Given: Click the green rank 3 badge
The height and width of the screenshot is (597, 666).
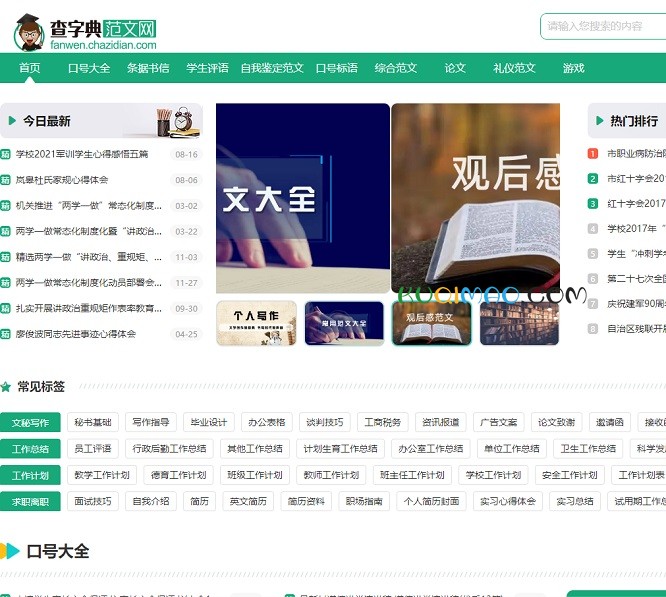Looking at the screenshot, I should click(593, 203).
